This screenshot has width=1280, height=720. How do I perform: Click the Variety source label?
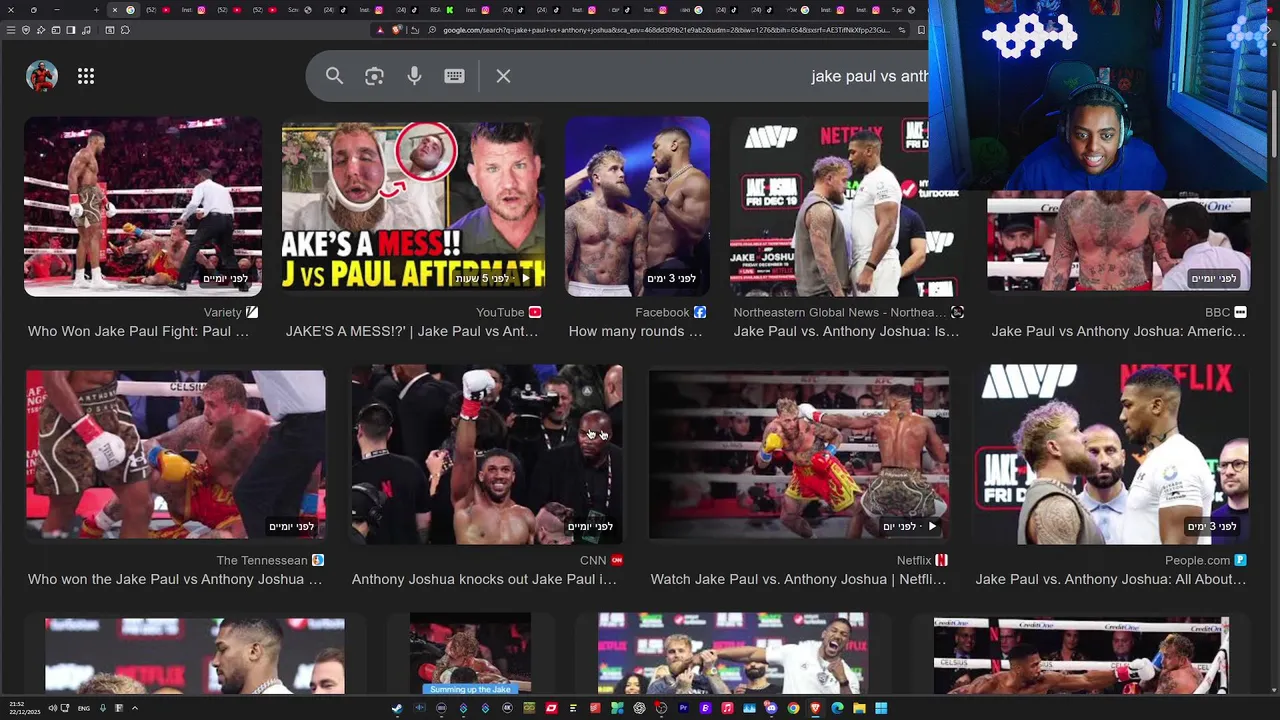[x=222, y=312]
